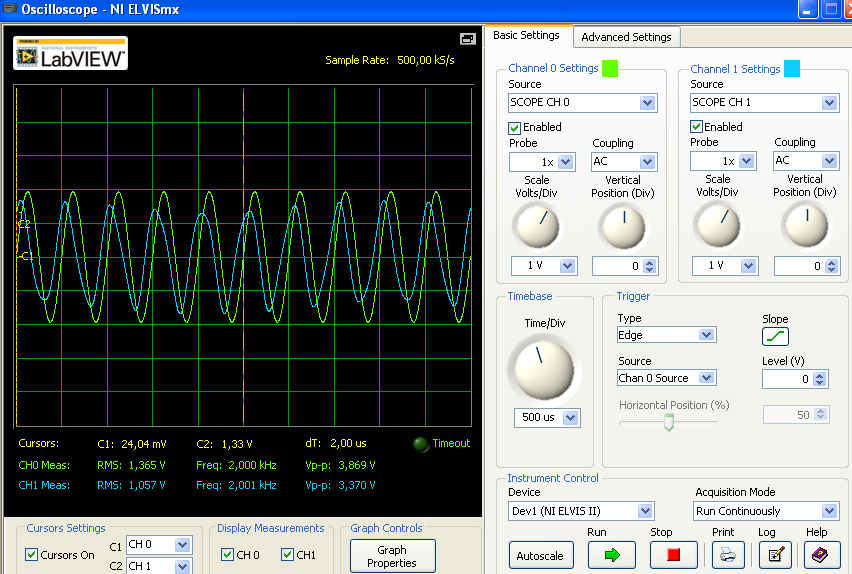The height and width of the screenshot is (574, 852).
Task: Click the trigger Level (V) stepper arrows
Action: pyautogui.click(x=820, y=379)
